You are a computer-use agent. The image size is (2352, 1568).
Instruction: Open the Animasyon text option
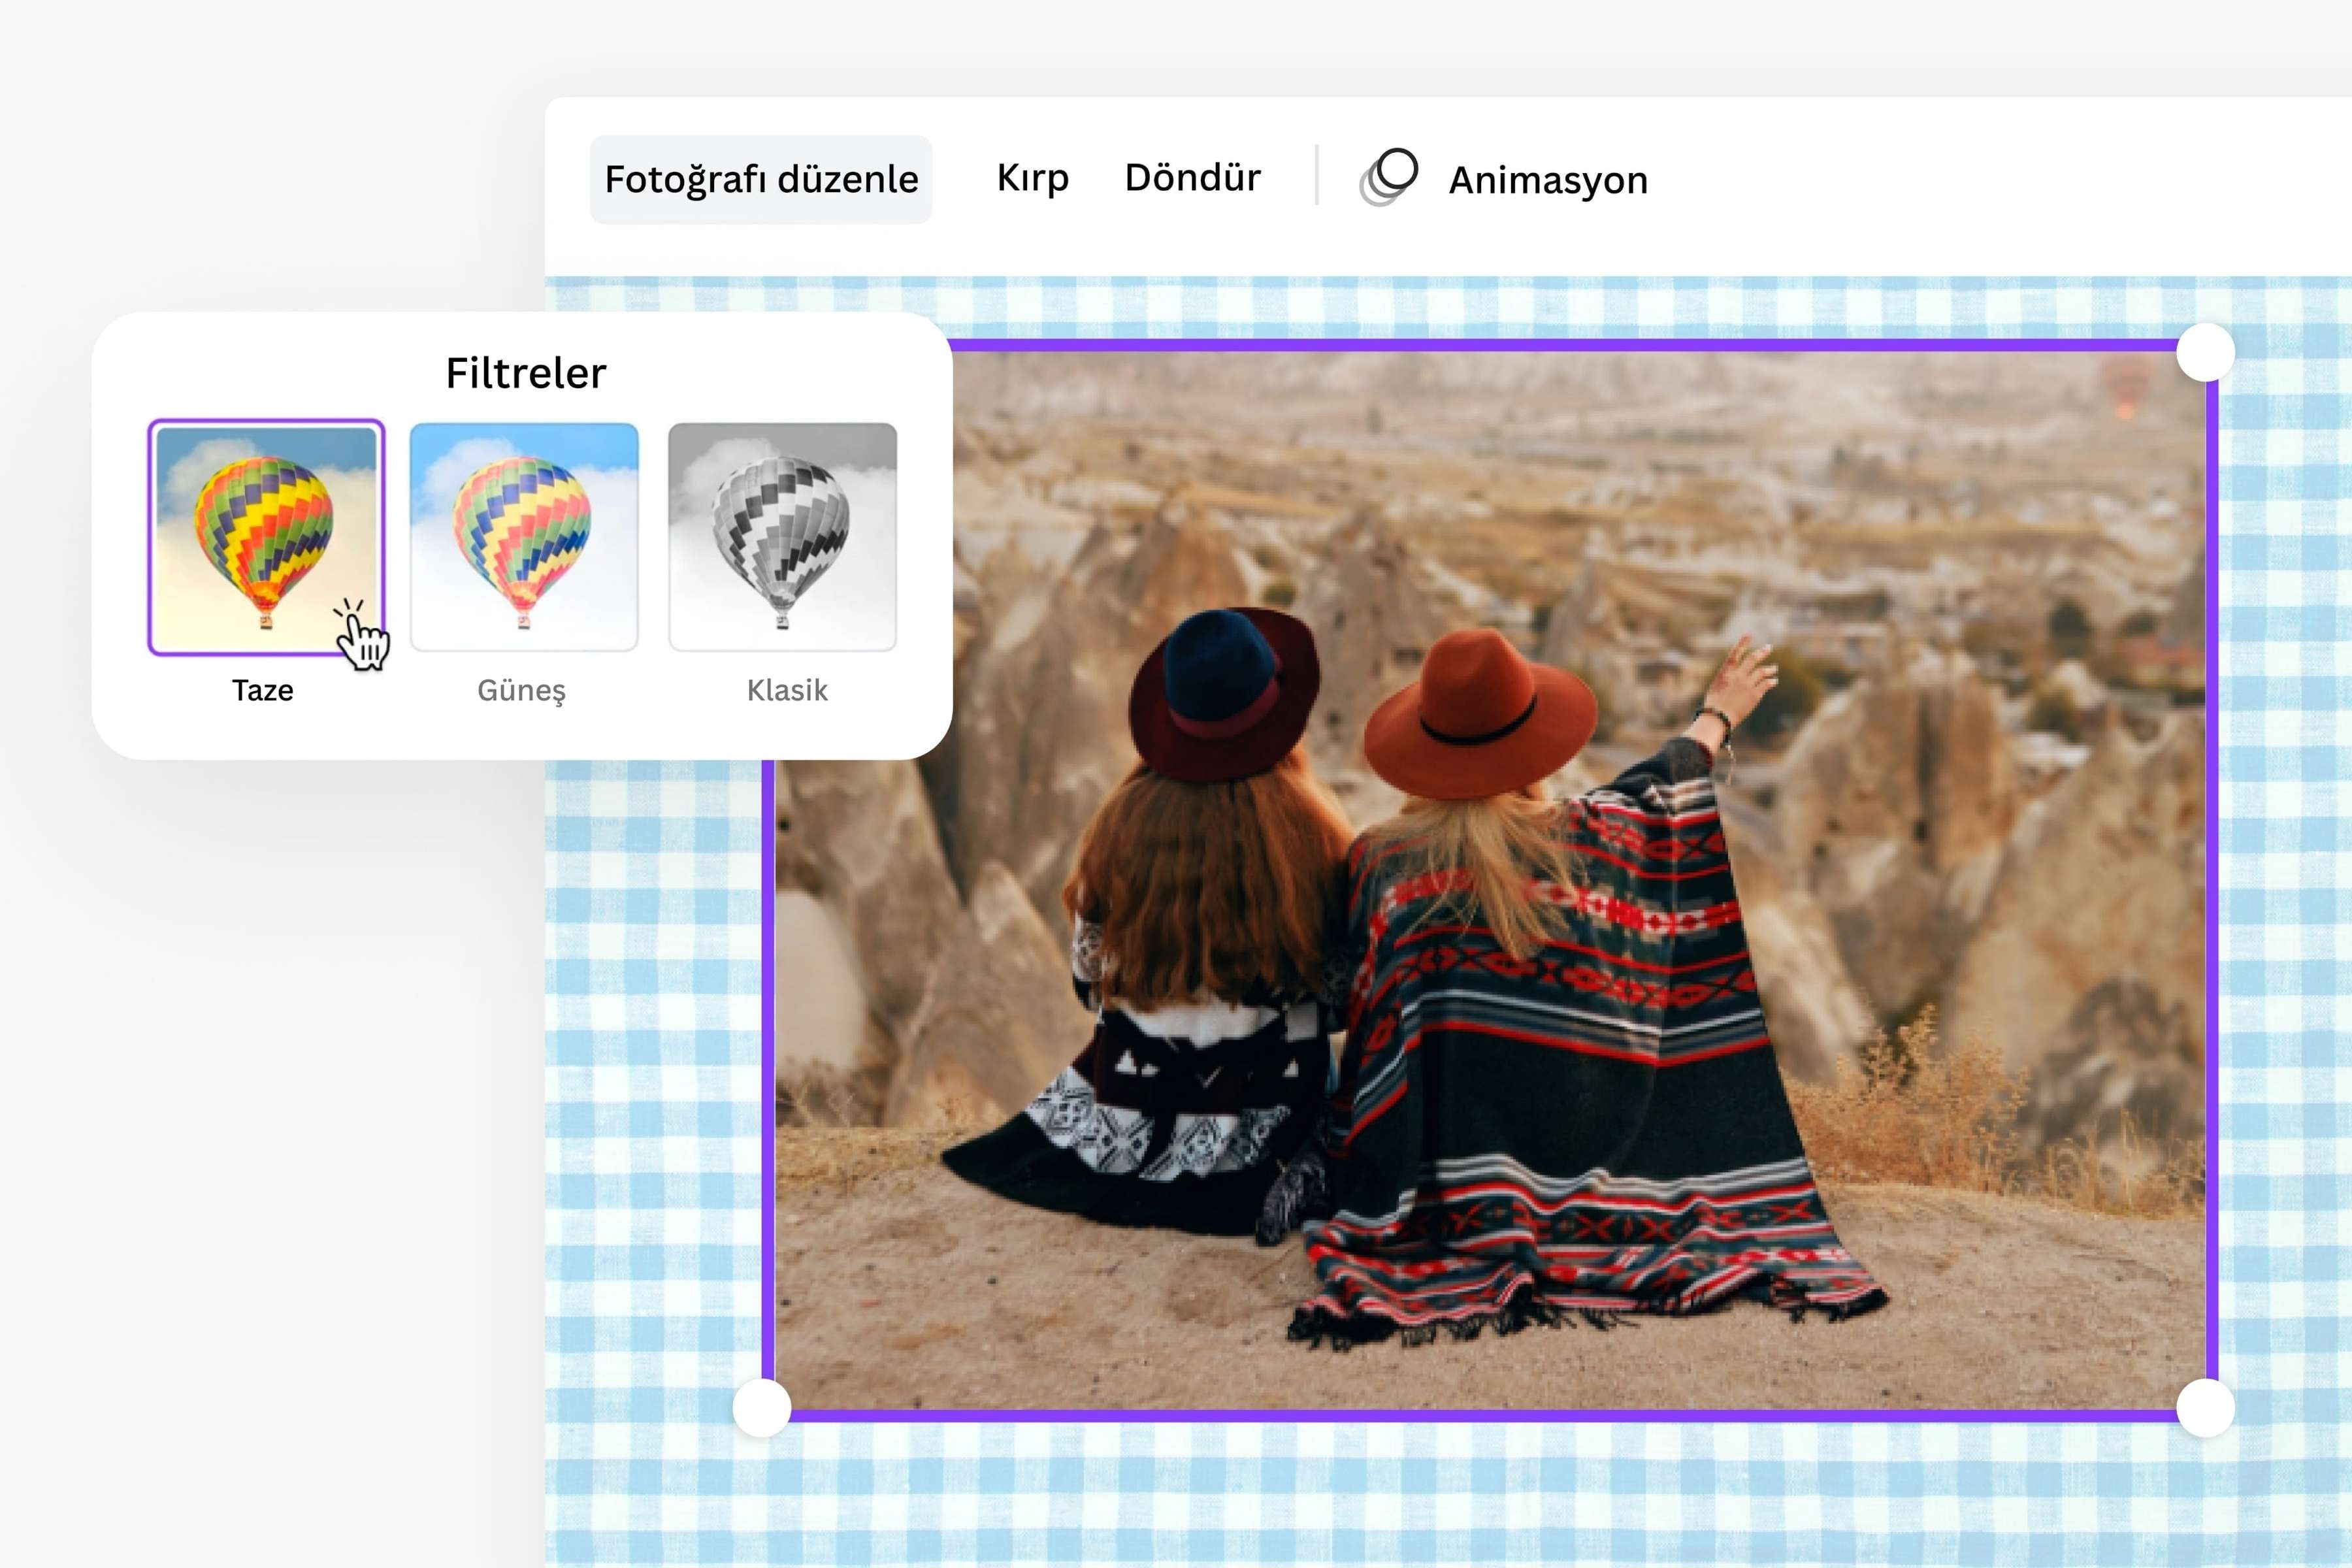point(1548,180)
